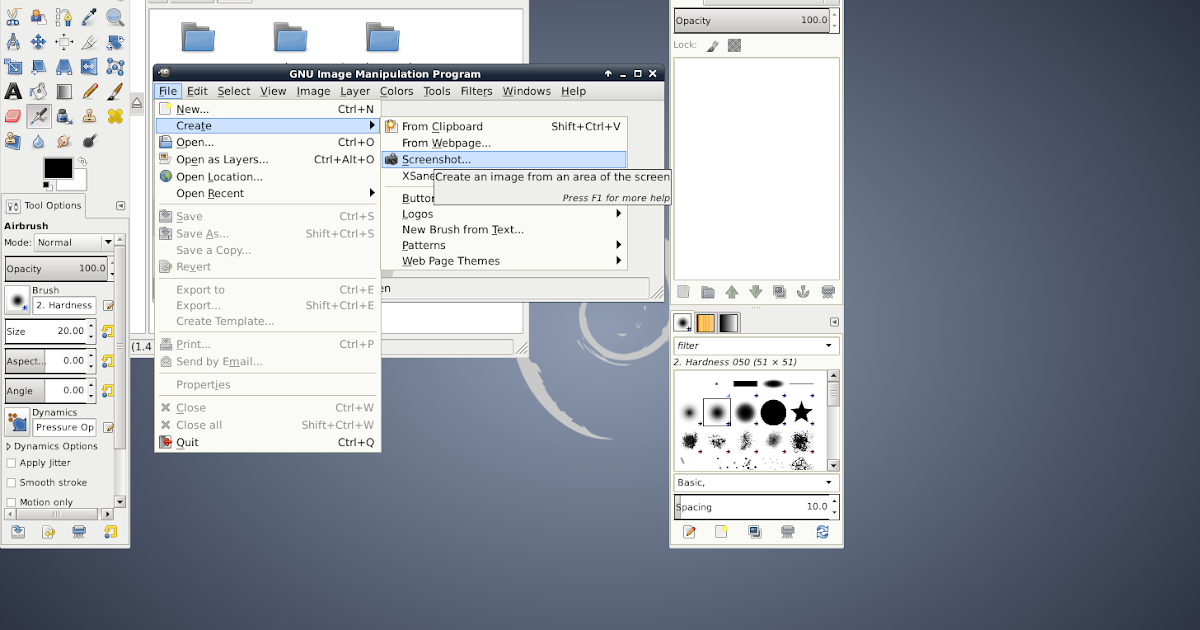Select the Heal bandage tool
This screenshot has height=630, width=1200.
[115, 116]
